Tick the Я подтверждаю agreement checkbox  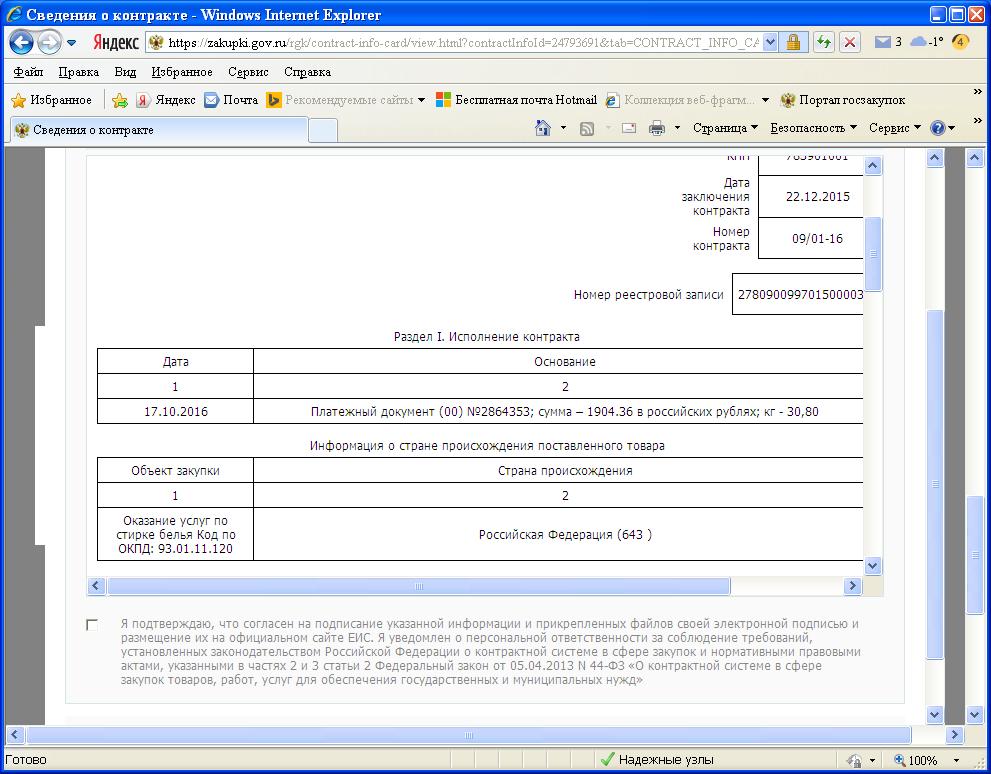tap(92, 625)
